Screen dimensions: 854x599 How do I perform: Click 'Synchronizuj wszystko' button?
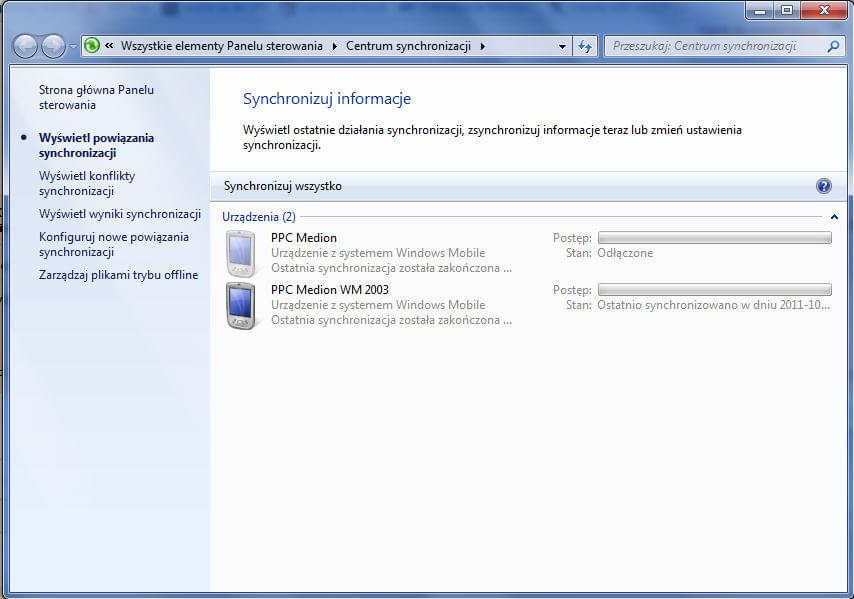point(283,186)
